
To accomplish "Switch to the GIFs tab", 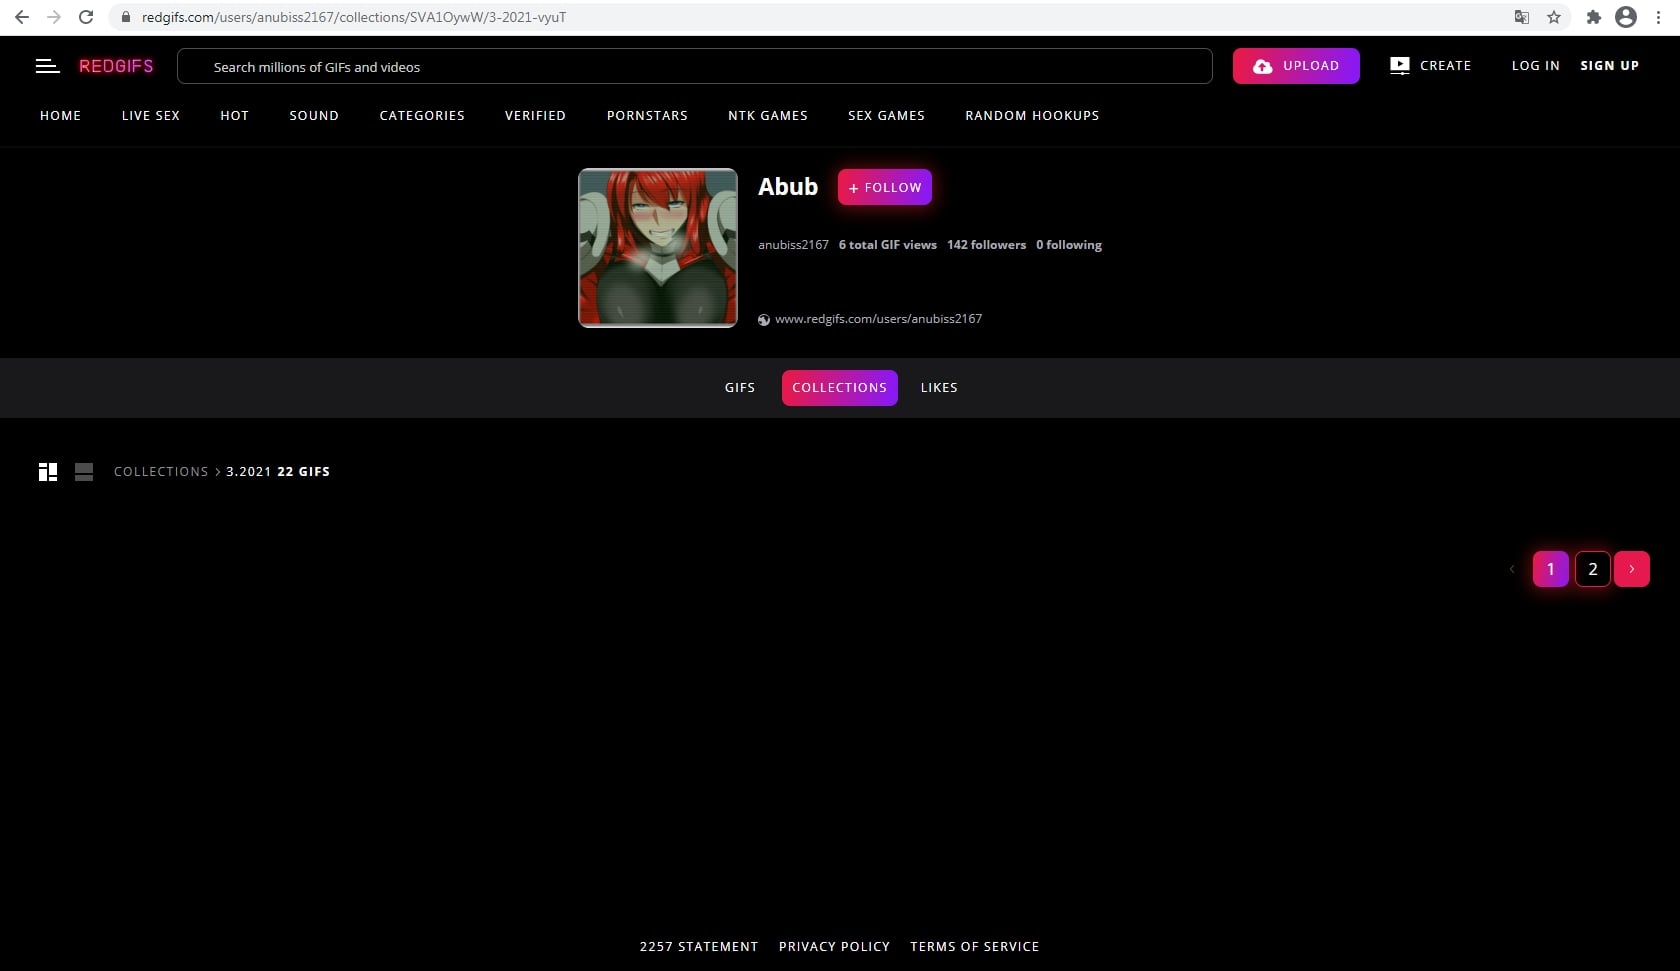I will 740,388.
